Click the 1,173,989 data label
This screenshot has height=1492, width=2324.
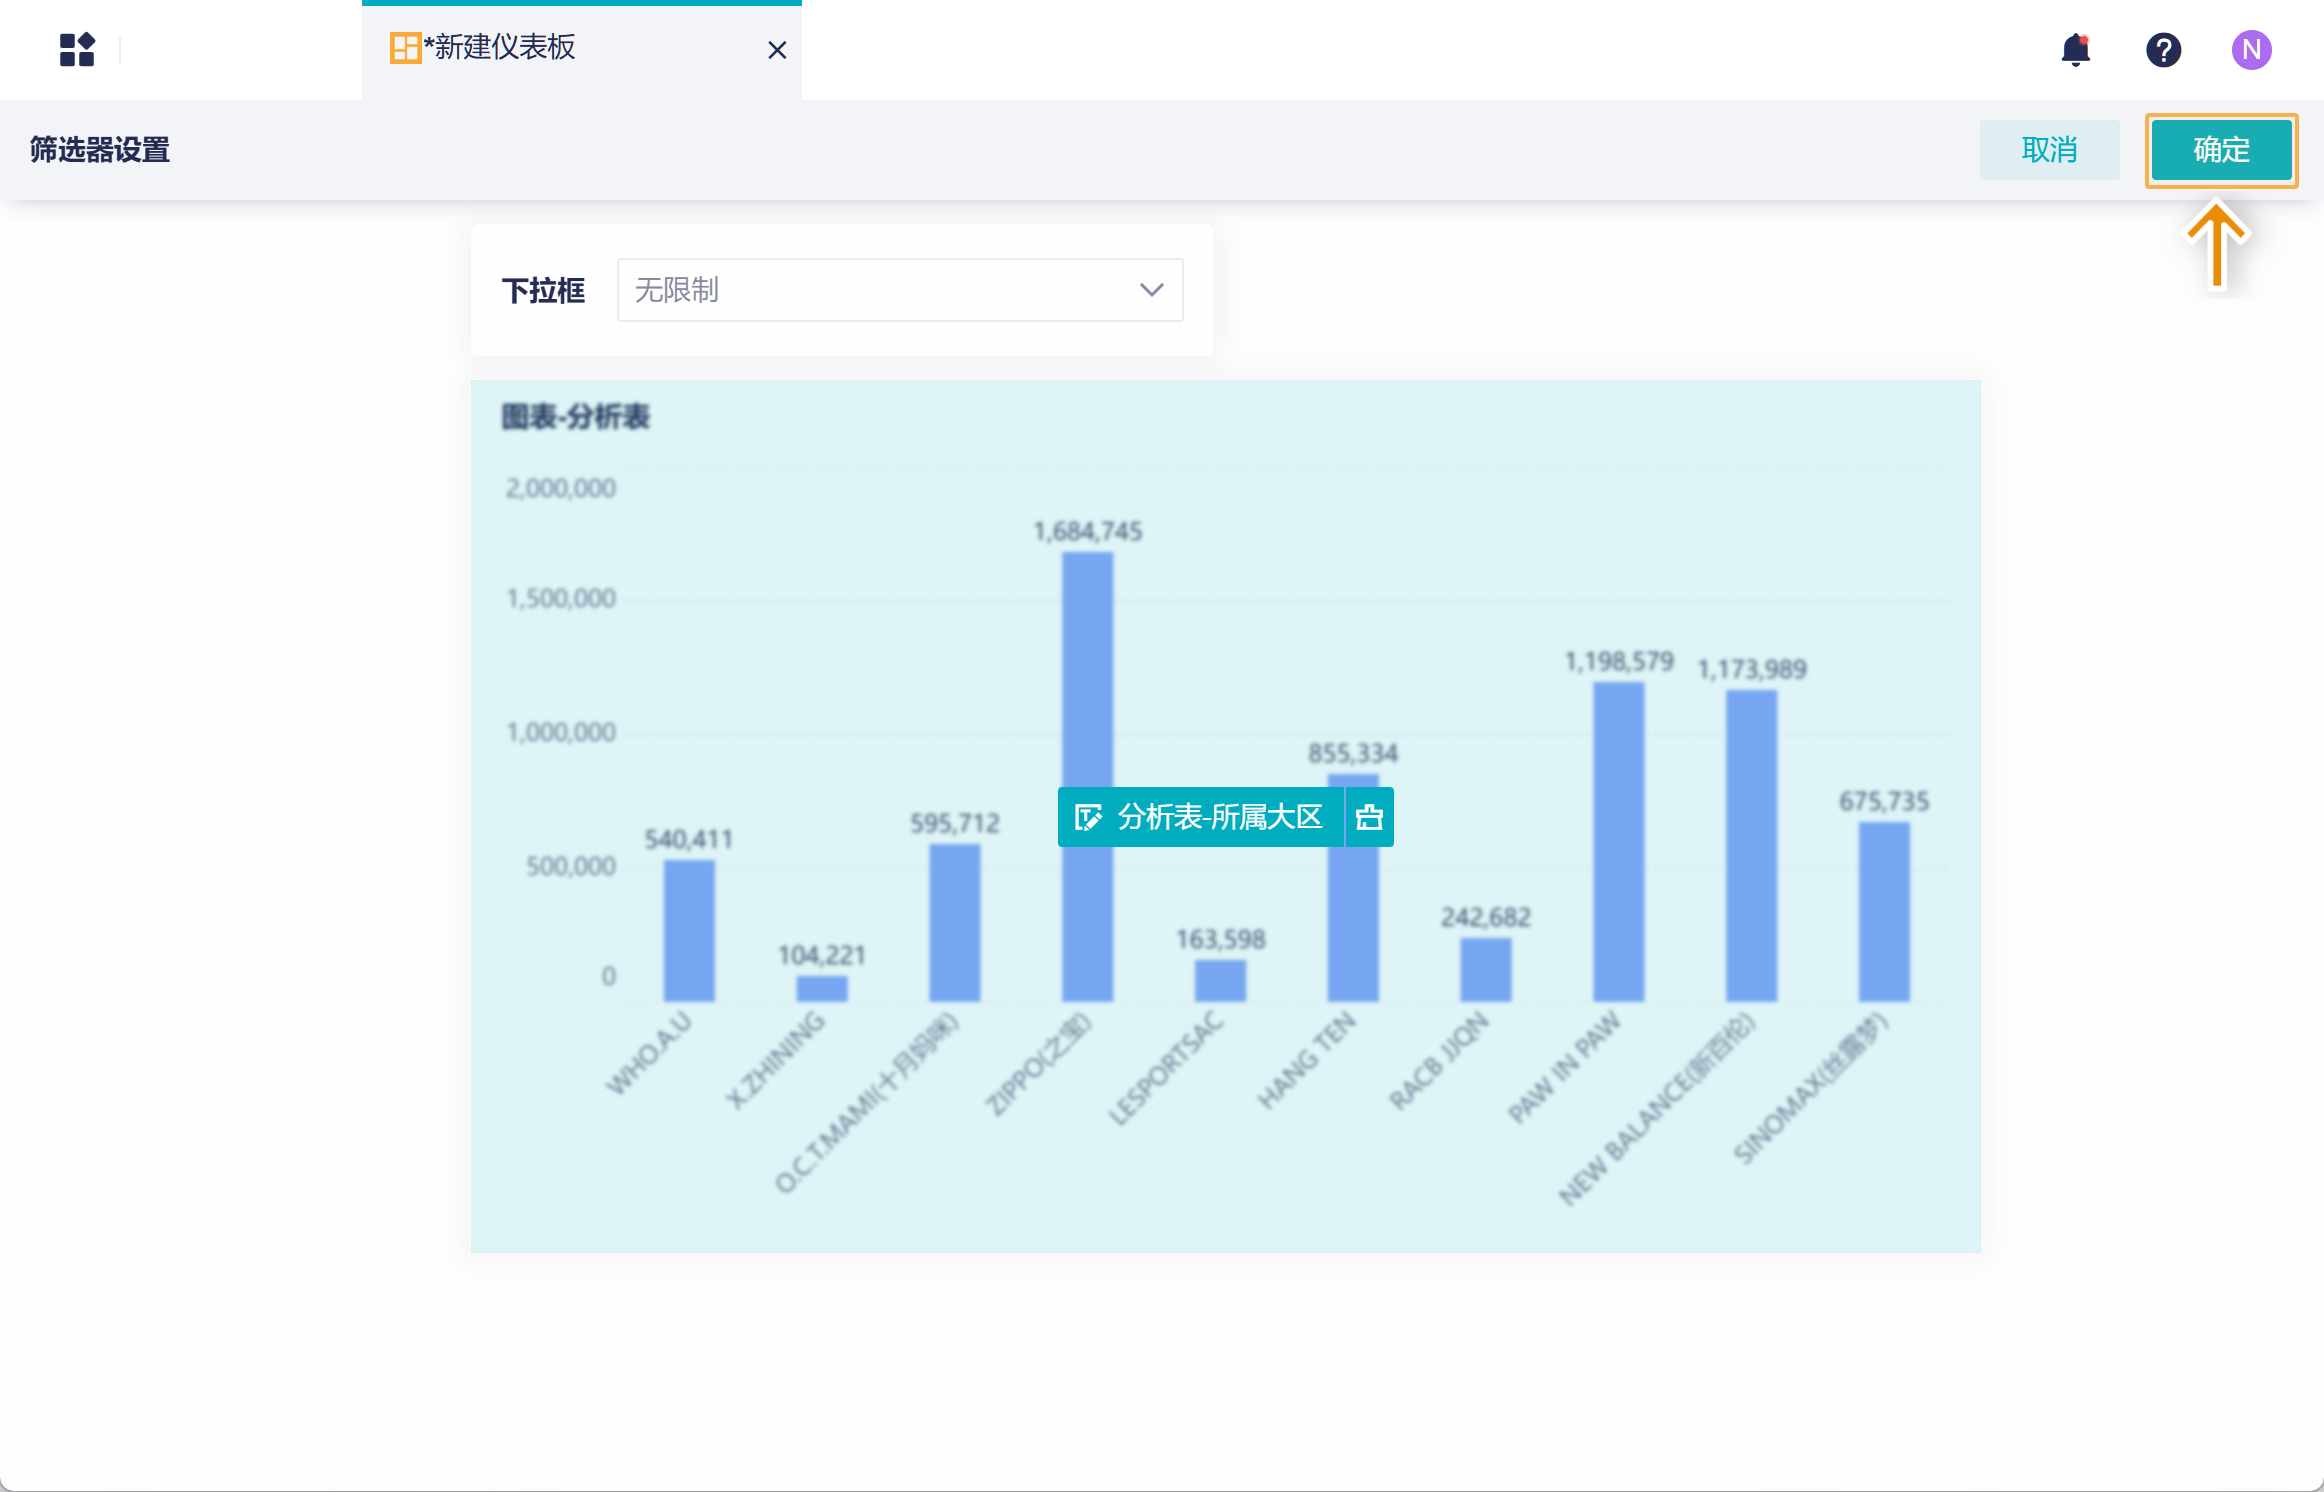click(1752, 669)
